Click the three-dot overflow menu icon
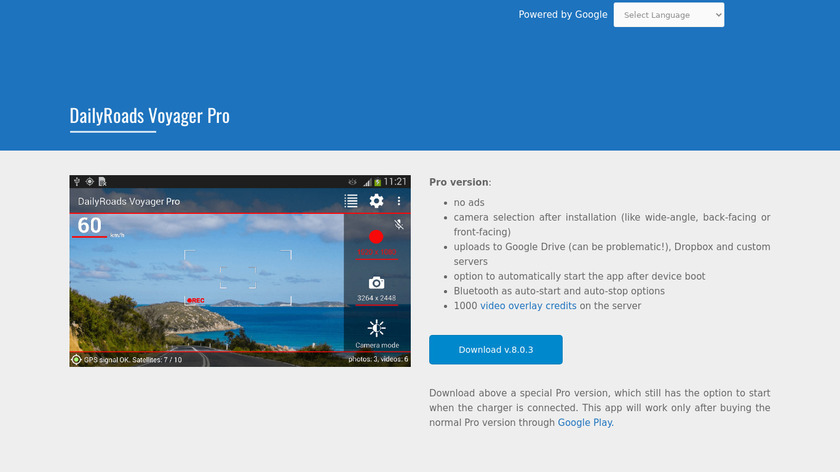 (x=399, y=201)
